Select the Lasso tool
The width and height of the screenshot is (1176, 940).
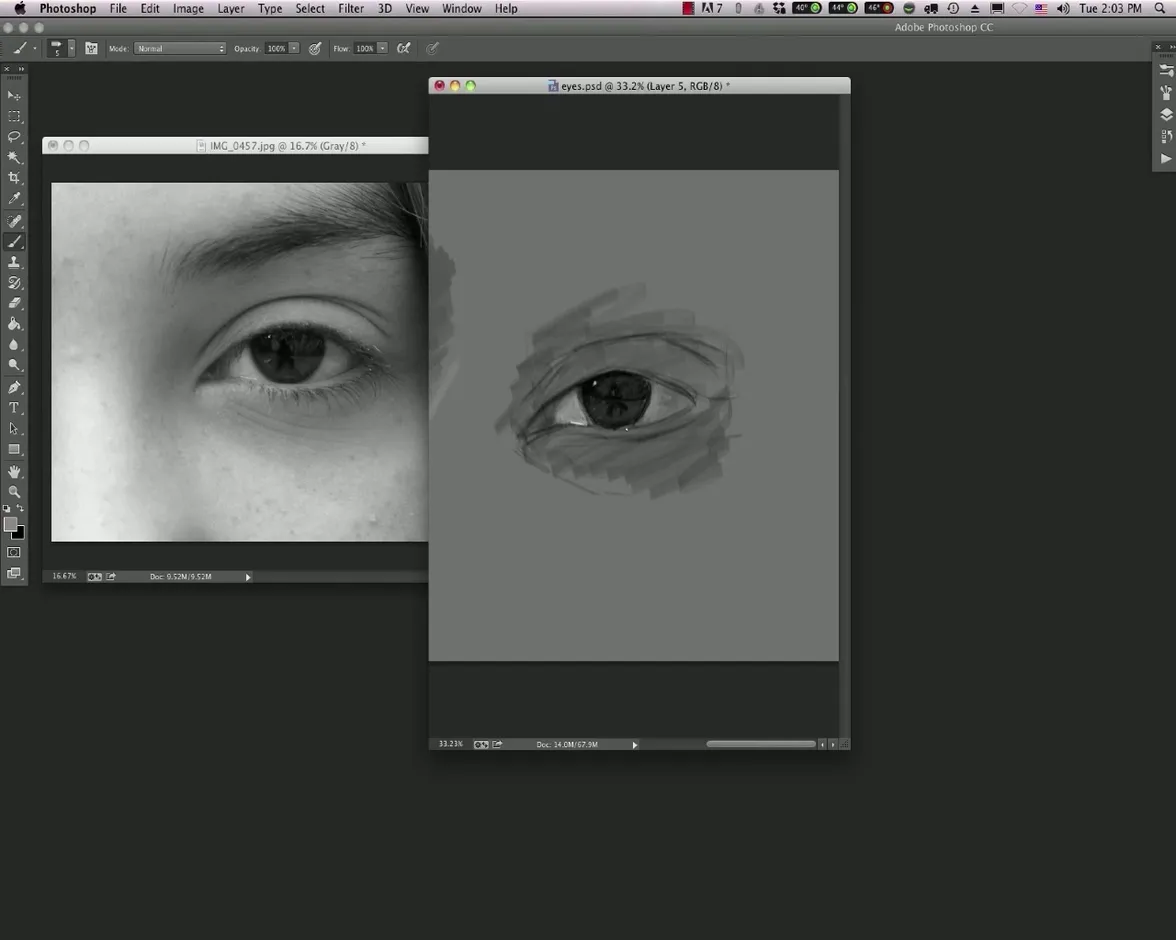click(x=14, y=136)
